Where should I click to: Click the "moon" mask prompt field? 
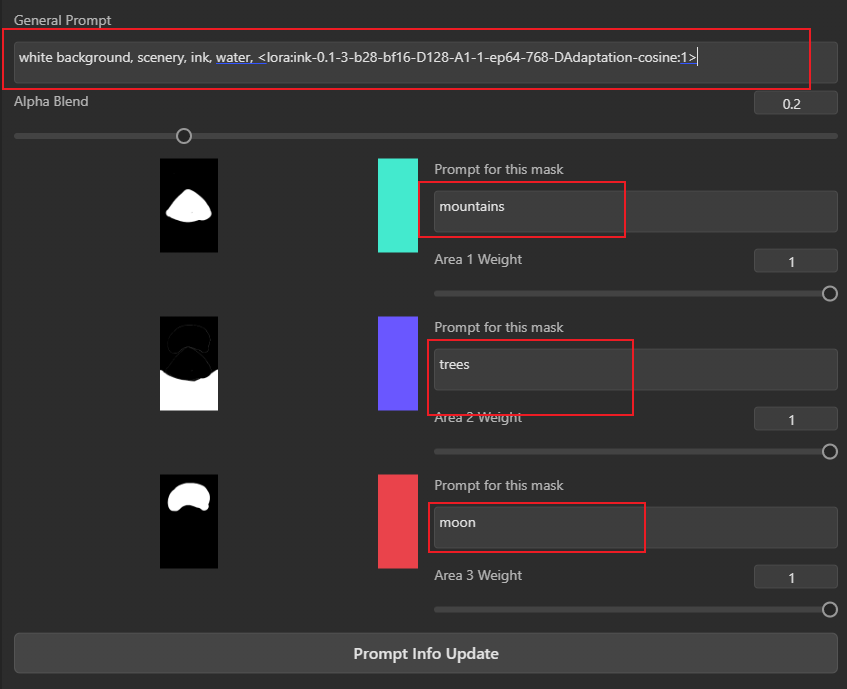point(636,527)
